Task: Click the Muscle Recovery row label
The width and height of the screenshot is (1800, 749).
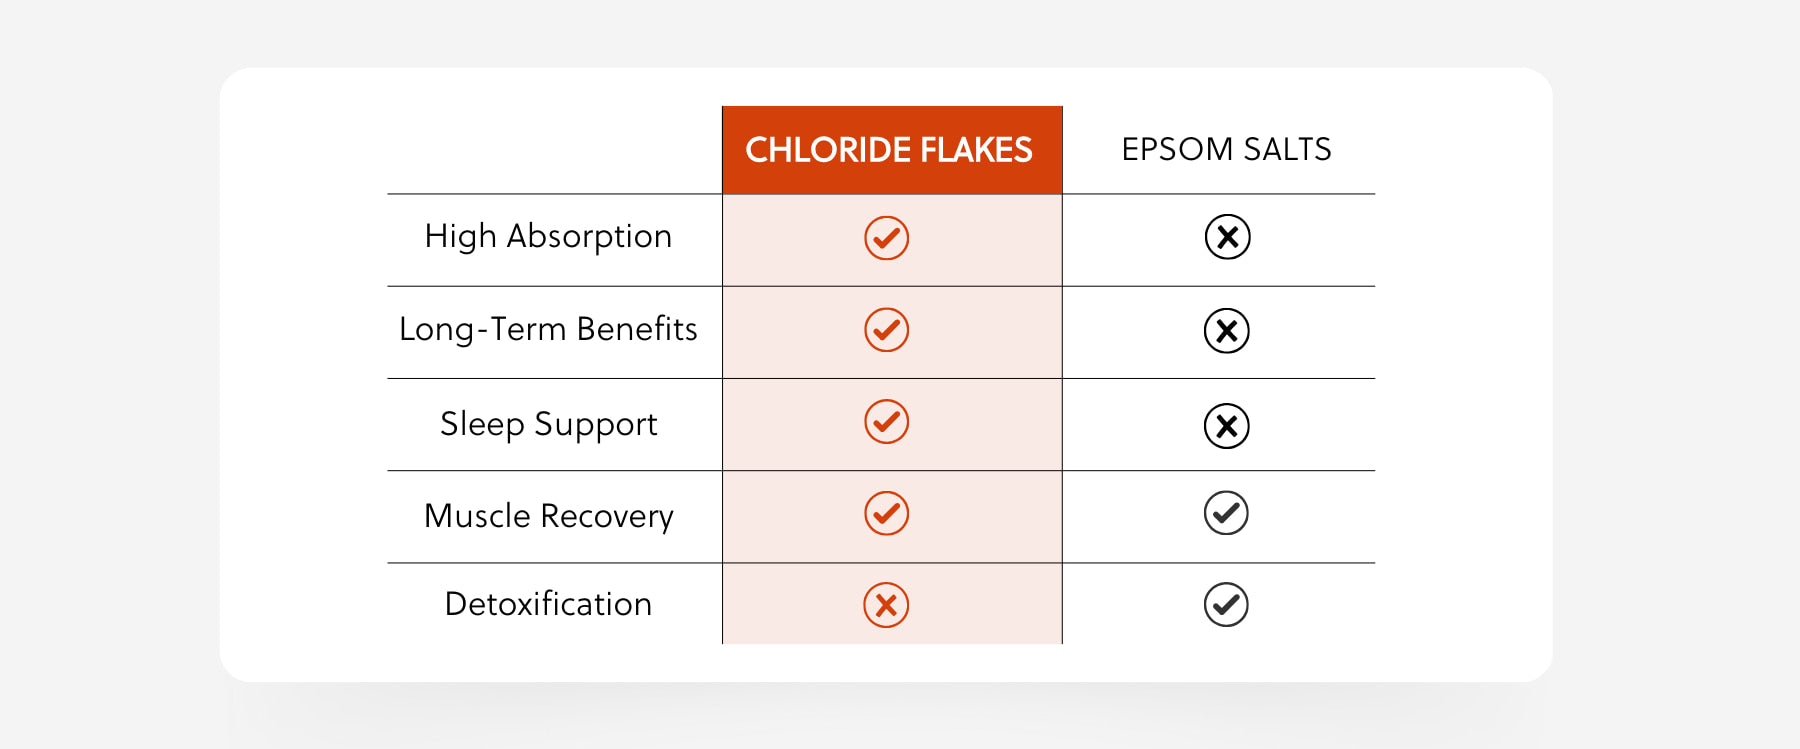Action: pos(548,516)
